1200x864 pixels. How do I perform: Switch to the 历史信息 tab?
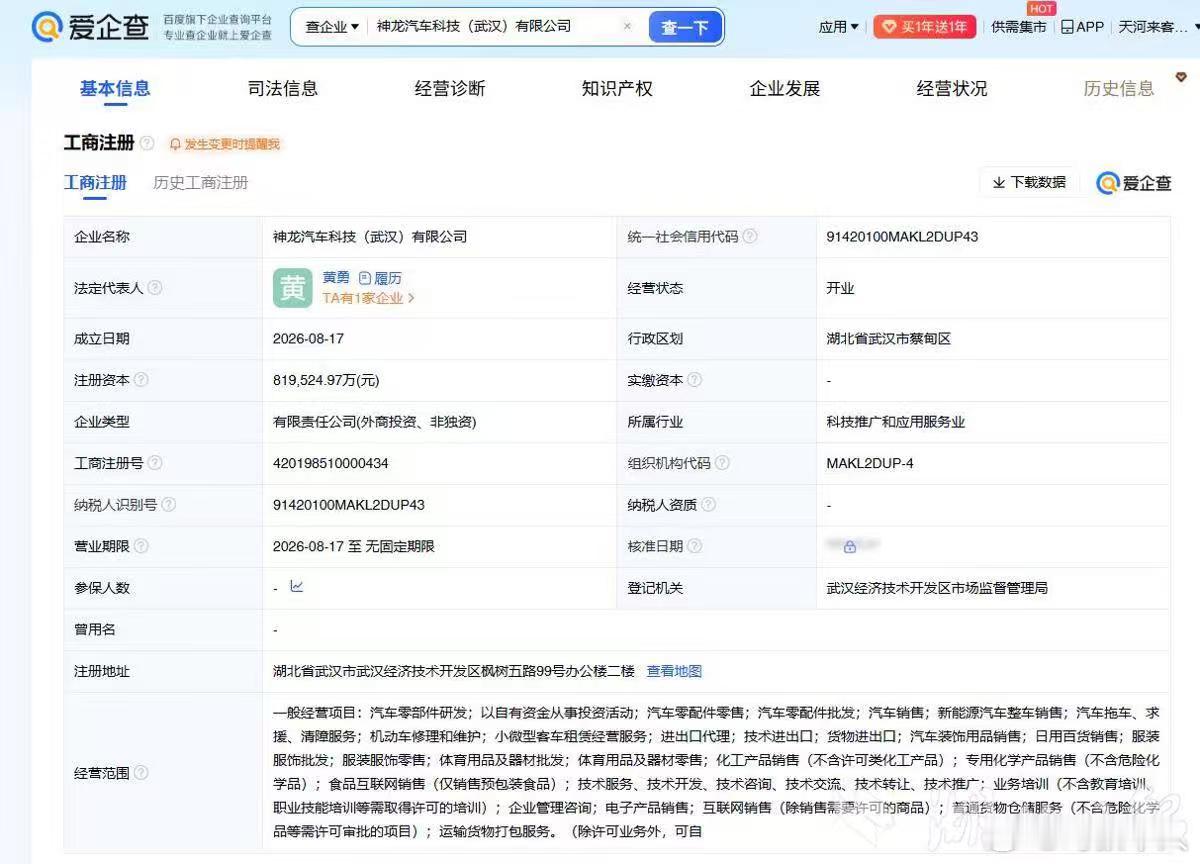[x=1119, y=88]
